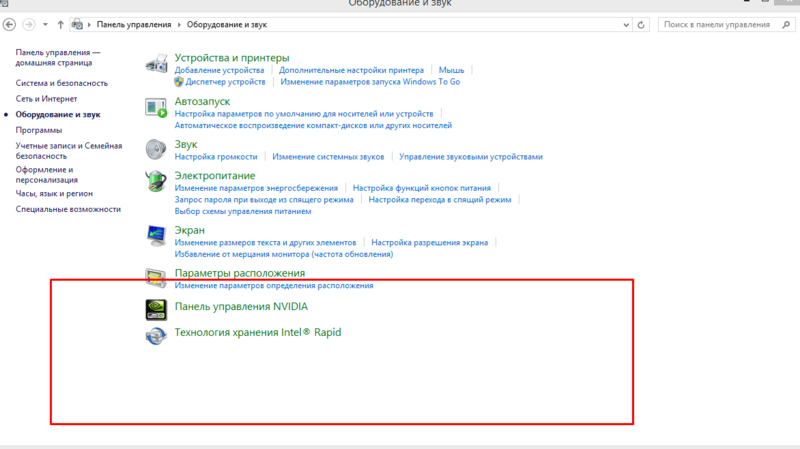
Task: Click Настройка параметров по умолчанию для носителей
Action: (304, 114)
